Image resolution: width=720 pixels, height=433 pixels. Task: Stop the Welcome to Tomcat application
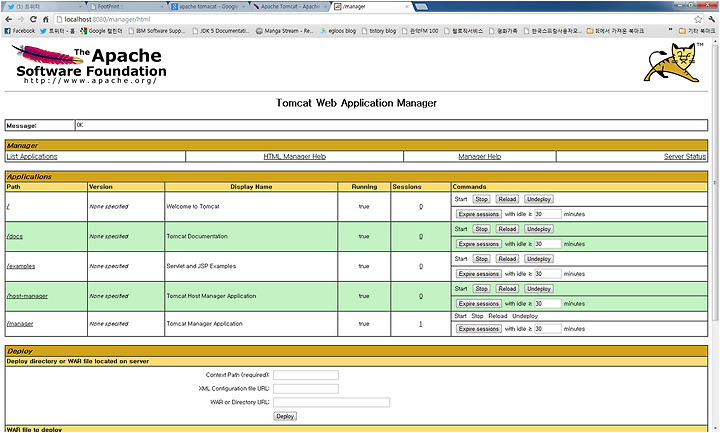click(481, 199)
